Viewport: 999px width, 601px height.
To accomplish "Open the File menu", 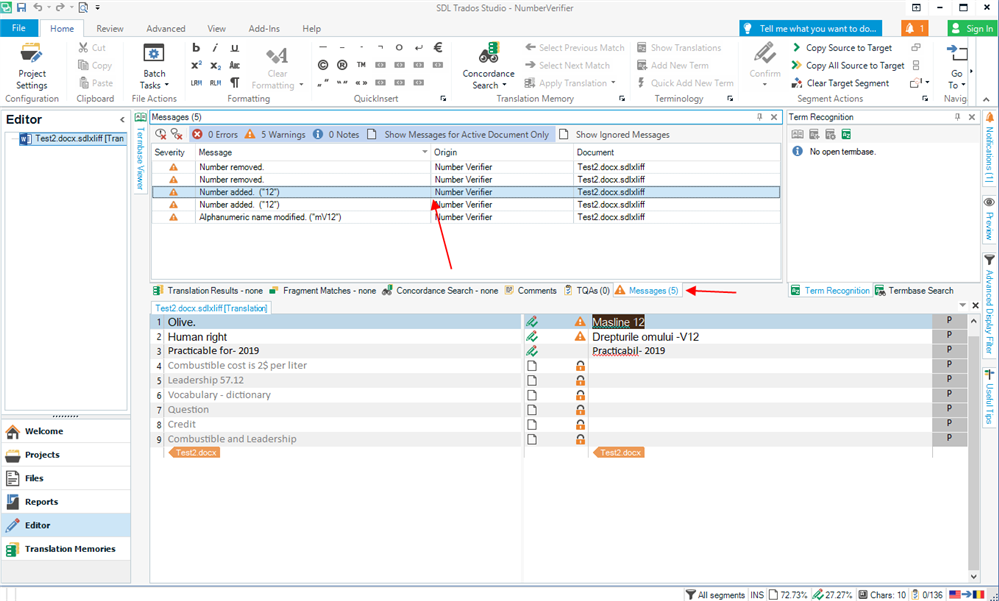I will click(19, 28).
